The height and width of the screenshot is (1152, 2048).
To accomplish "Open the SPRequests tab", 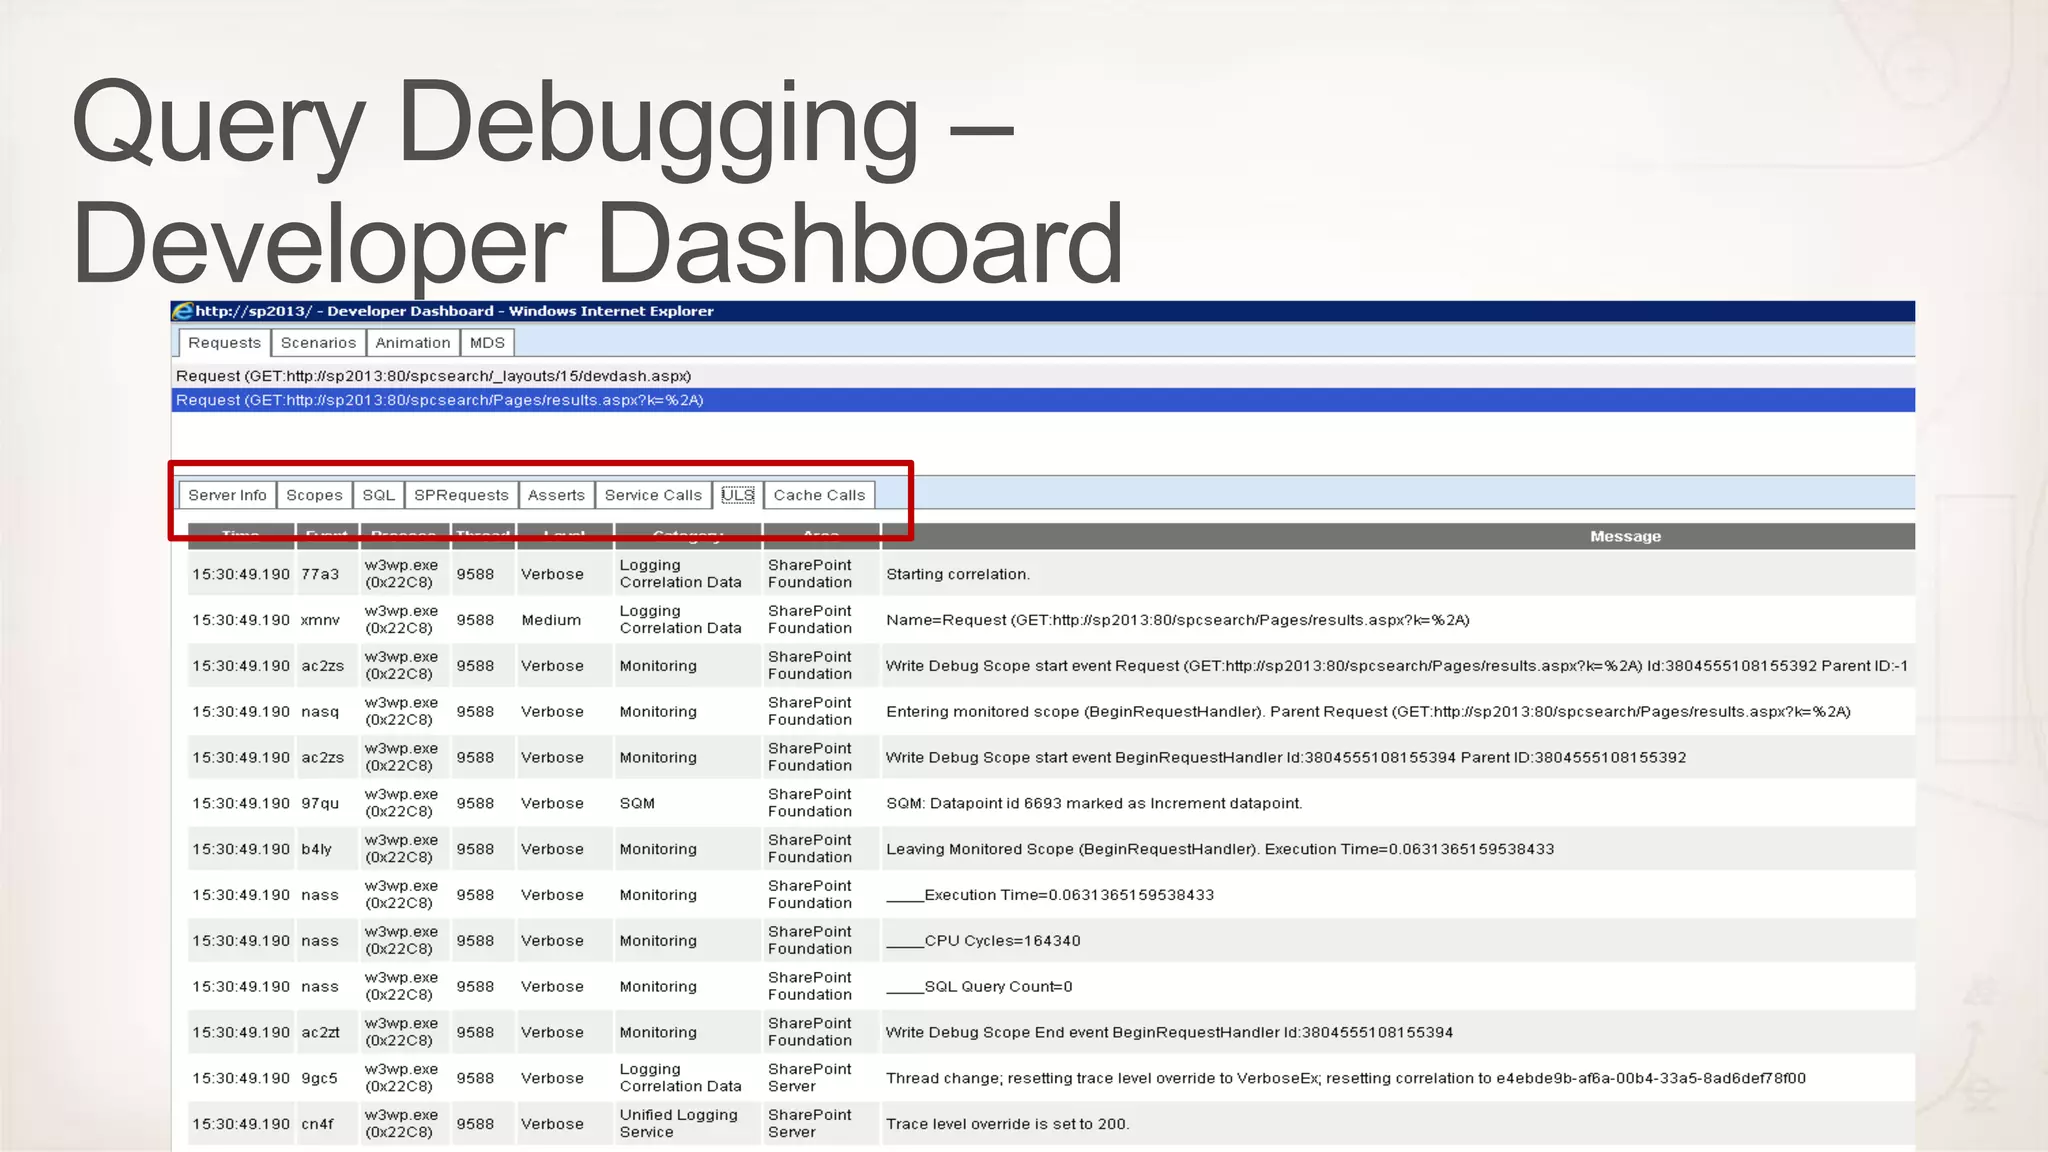I will pos(461,495).
